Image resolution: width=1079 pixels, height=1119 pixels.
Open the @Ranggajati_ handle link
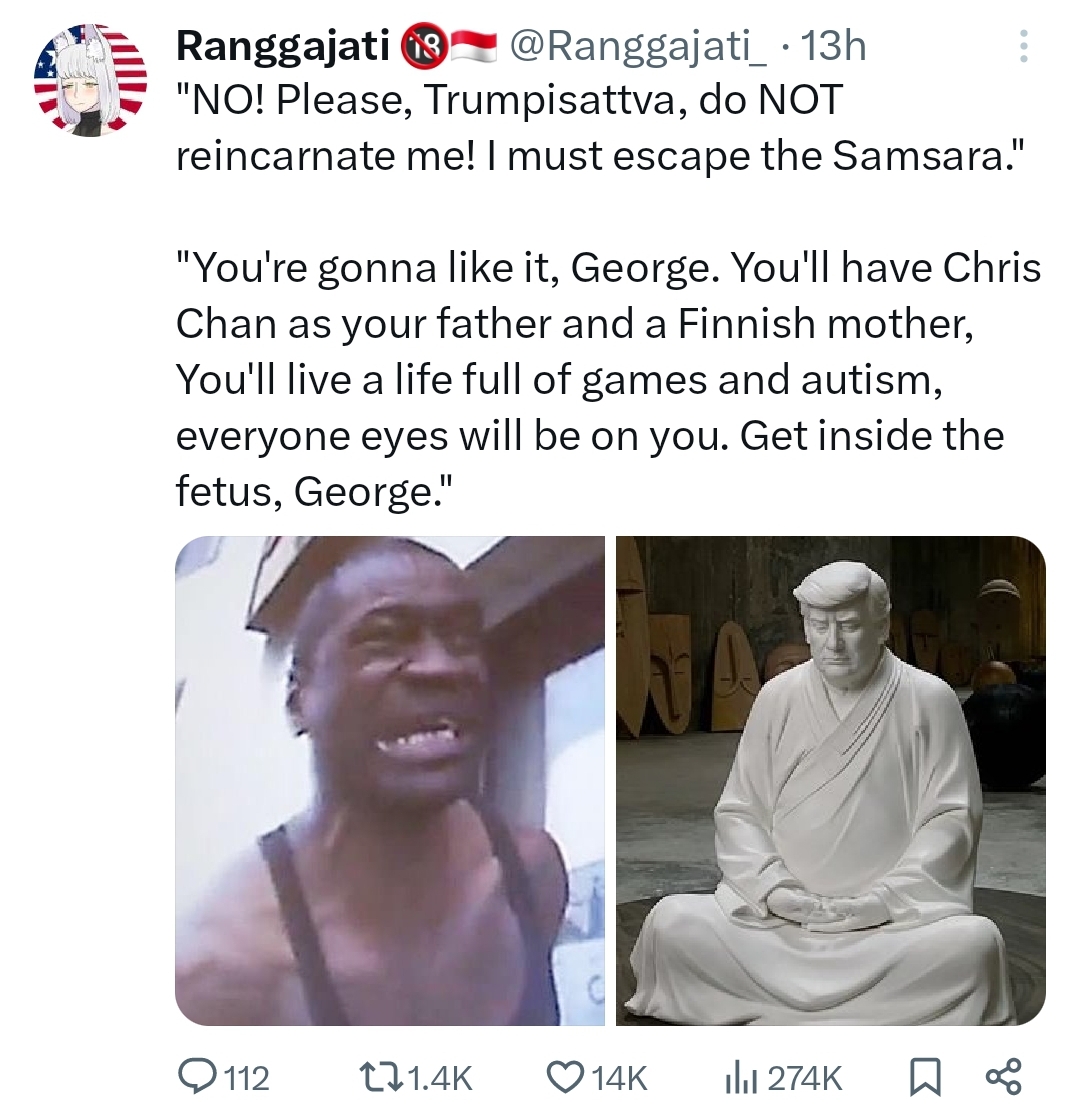click(638, 47)
